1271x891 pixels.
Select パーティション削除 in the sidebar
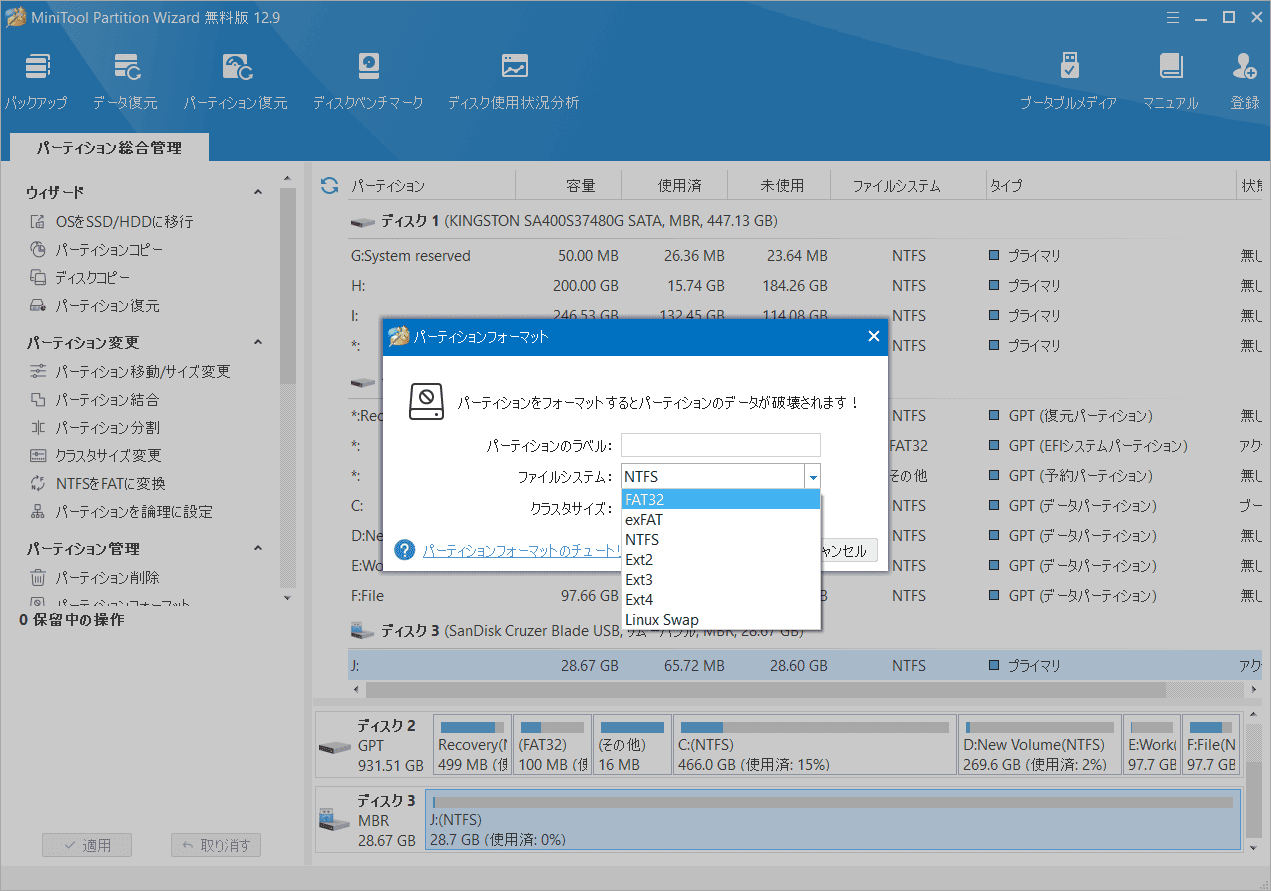coord(94,577)
